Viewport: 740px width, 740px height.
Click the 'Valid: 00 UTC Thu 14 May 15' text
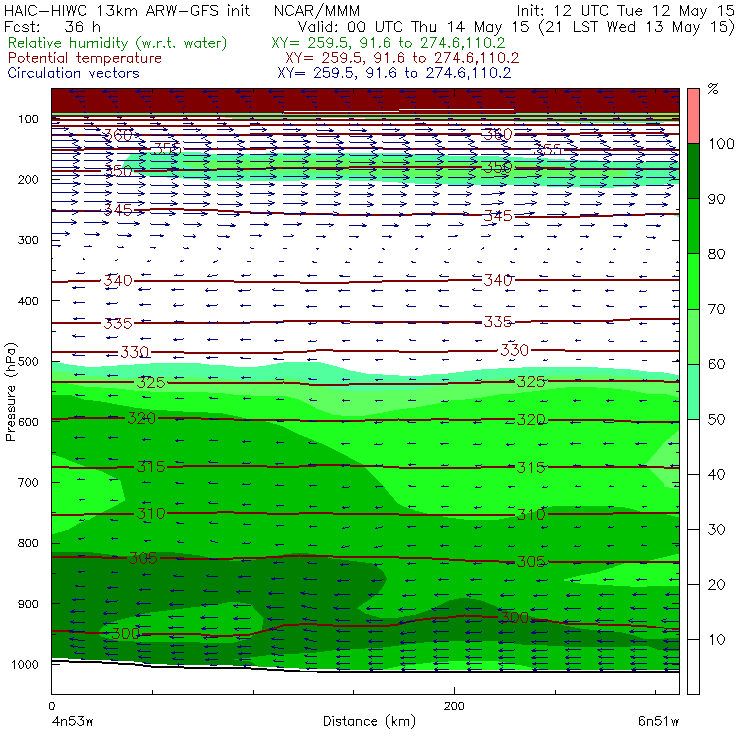(413, 26)
